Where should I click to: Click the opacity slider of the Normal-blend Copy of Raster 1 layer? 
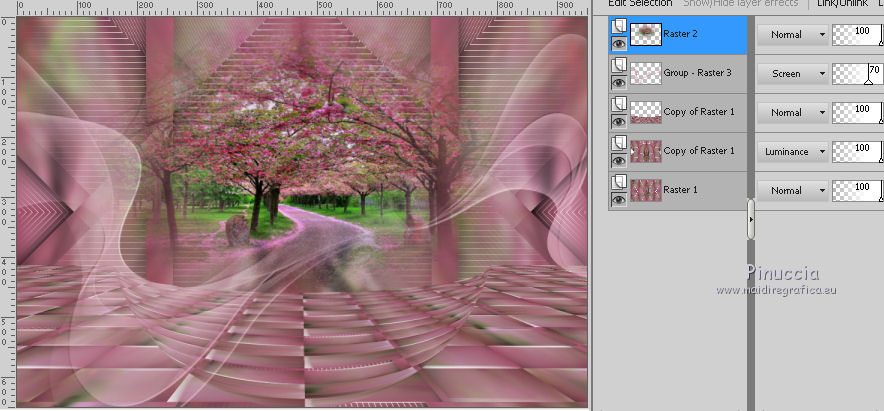858,112
